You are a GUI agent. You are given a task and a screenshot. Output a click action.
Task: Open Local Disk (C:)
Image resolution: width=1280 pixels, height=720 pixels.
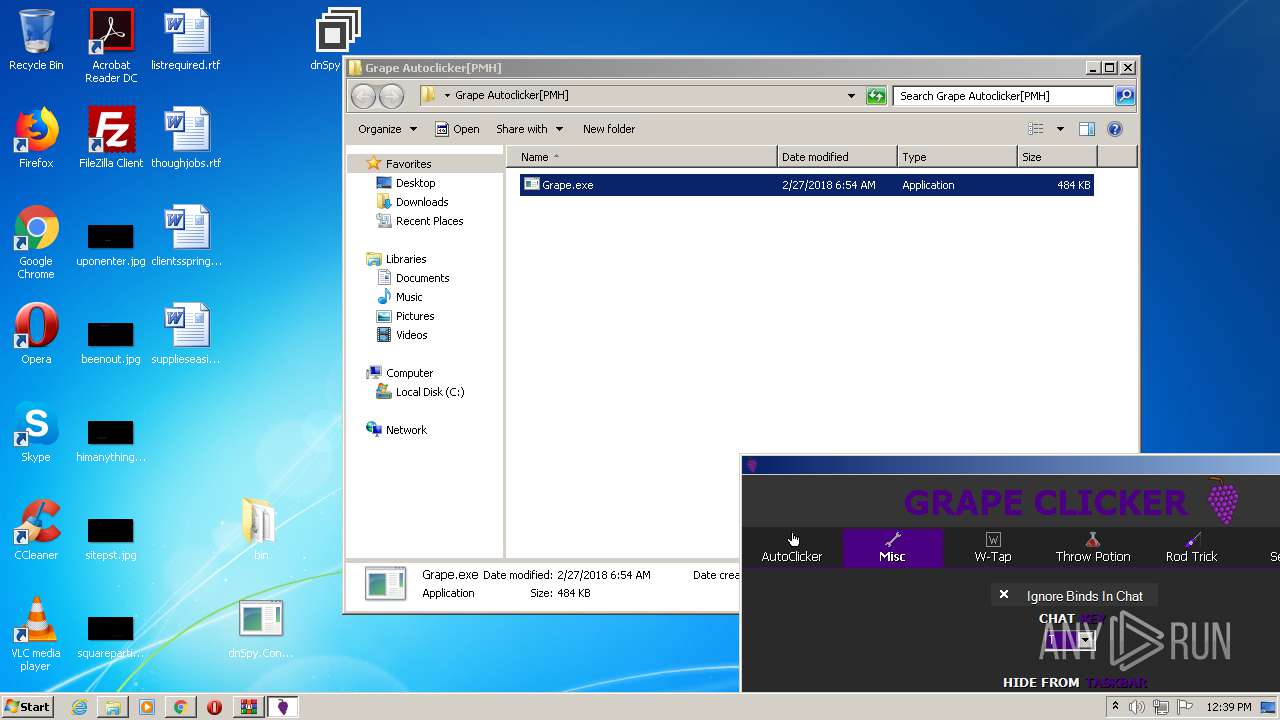click(420, 392)
